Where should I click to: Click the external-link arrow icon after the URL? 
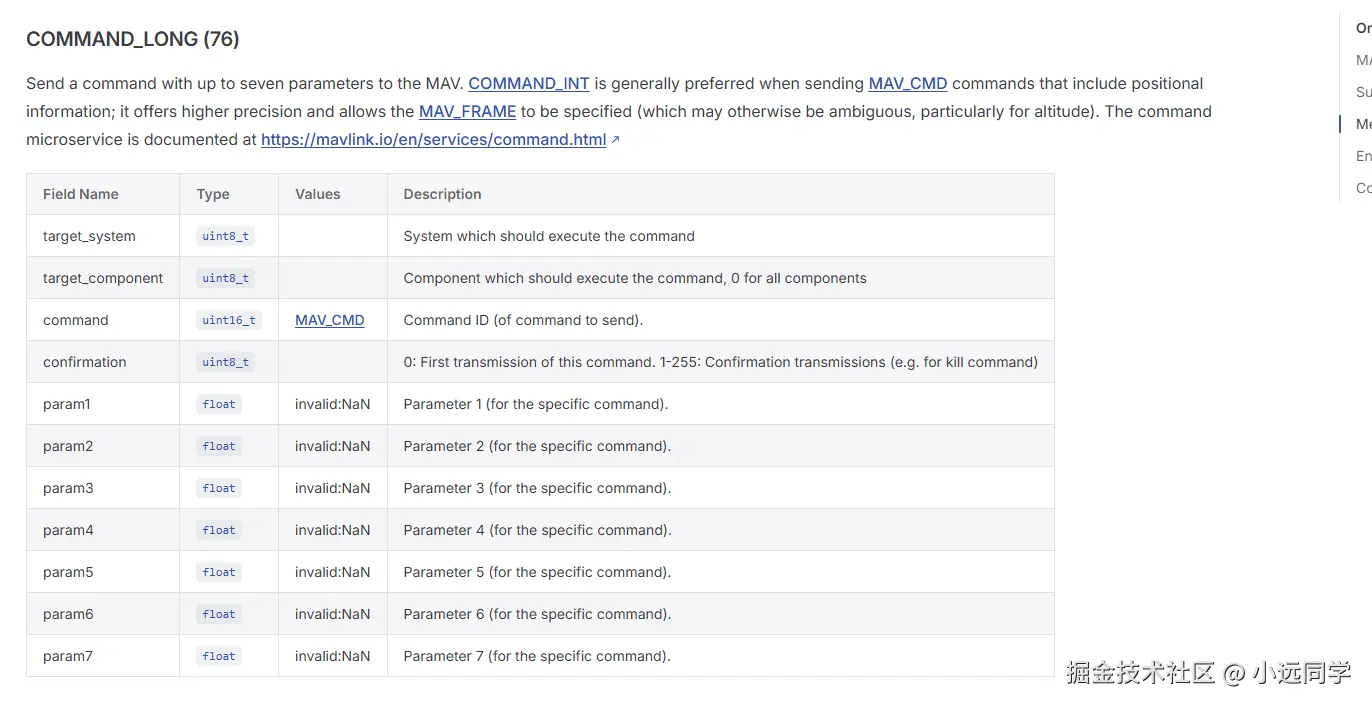[615, 140]
